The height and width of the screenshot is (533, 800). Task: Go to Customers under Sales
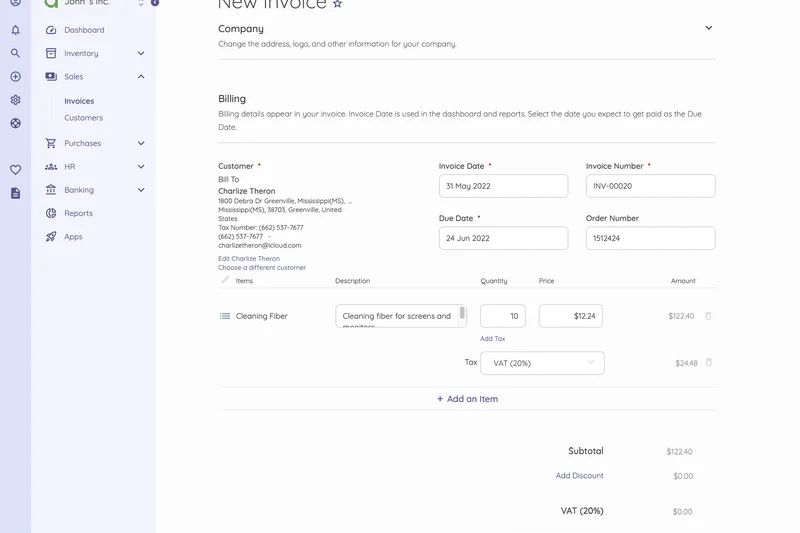click(83, 118)
